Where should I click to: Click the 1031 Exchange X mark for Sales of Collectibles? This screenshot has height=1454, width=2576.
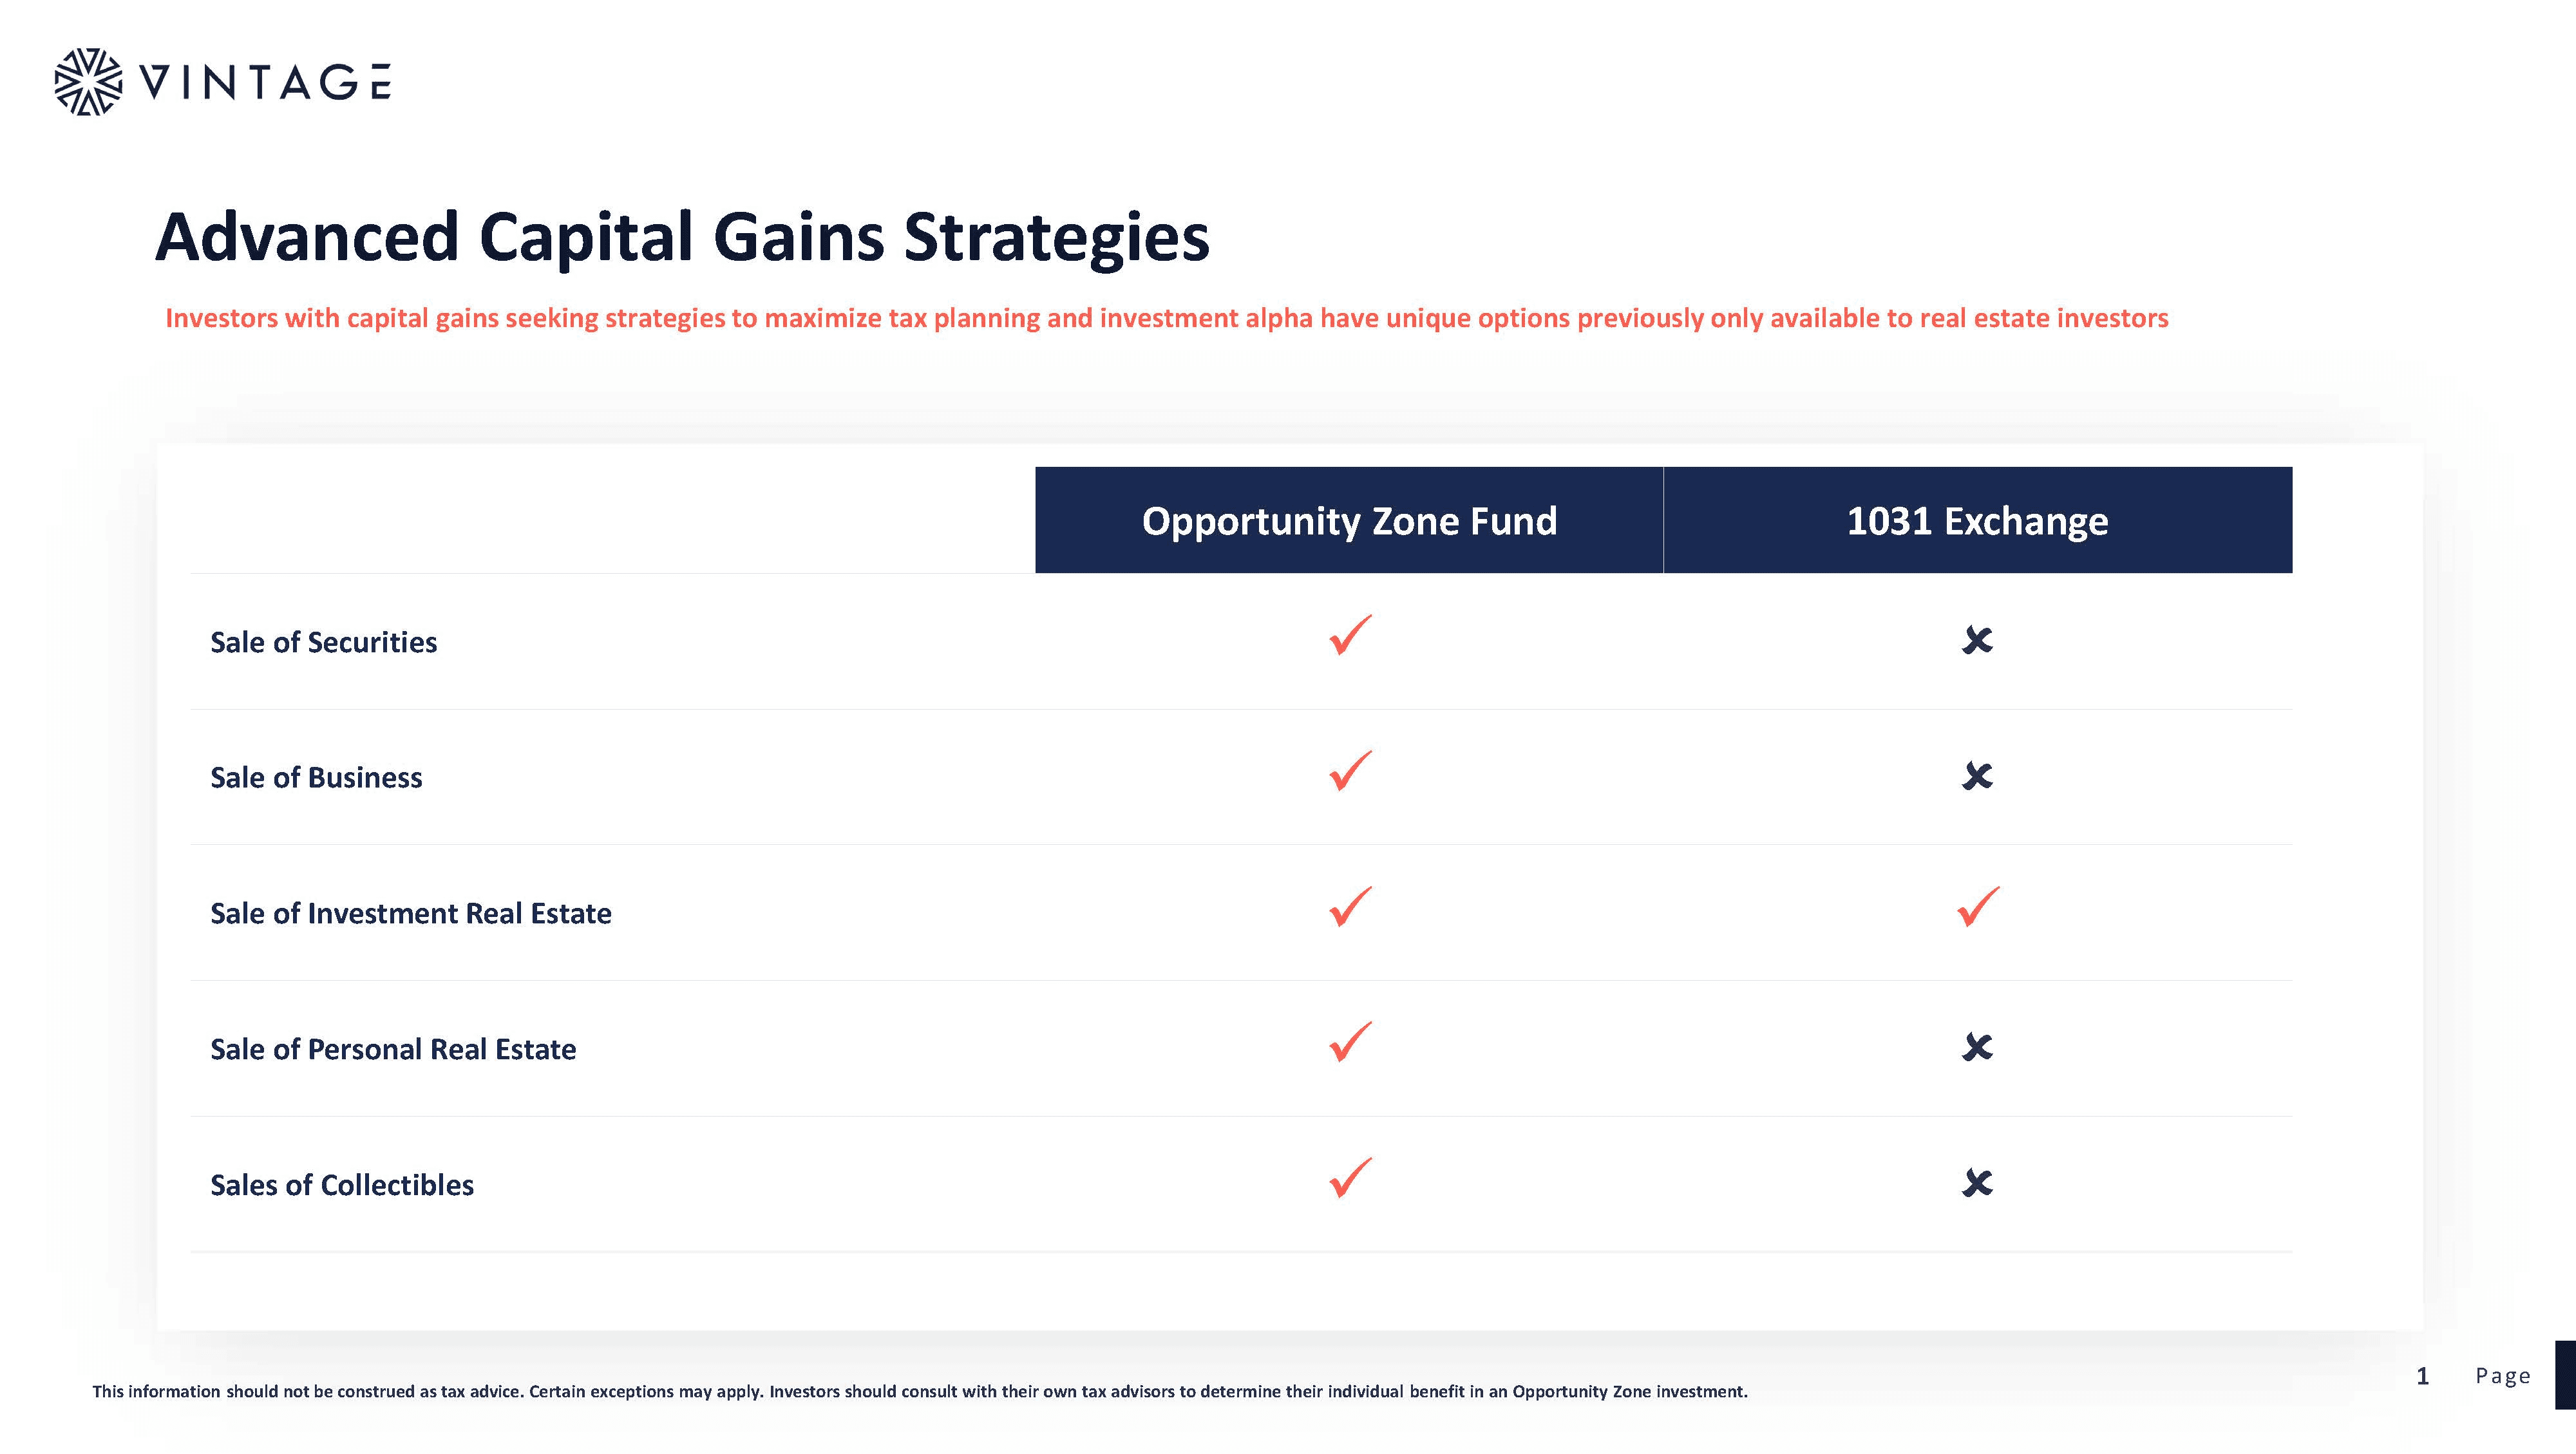(1977, 1183)
